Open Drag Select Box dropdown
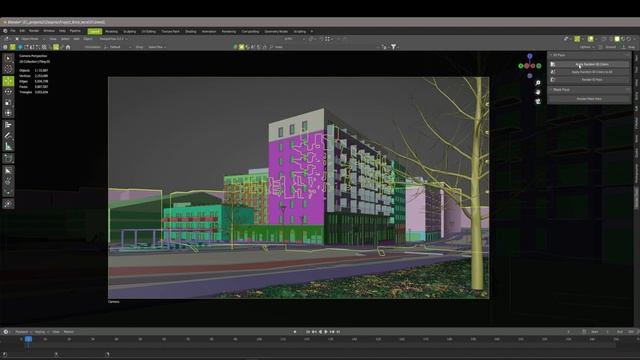The image size is (640, 360). coord(157,47)
